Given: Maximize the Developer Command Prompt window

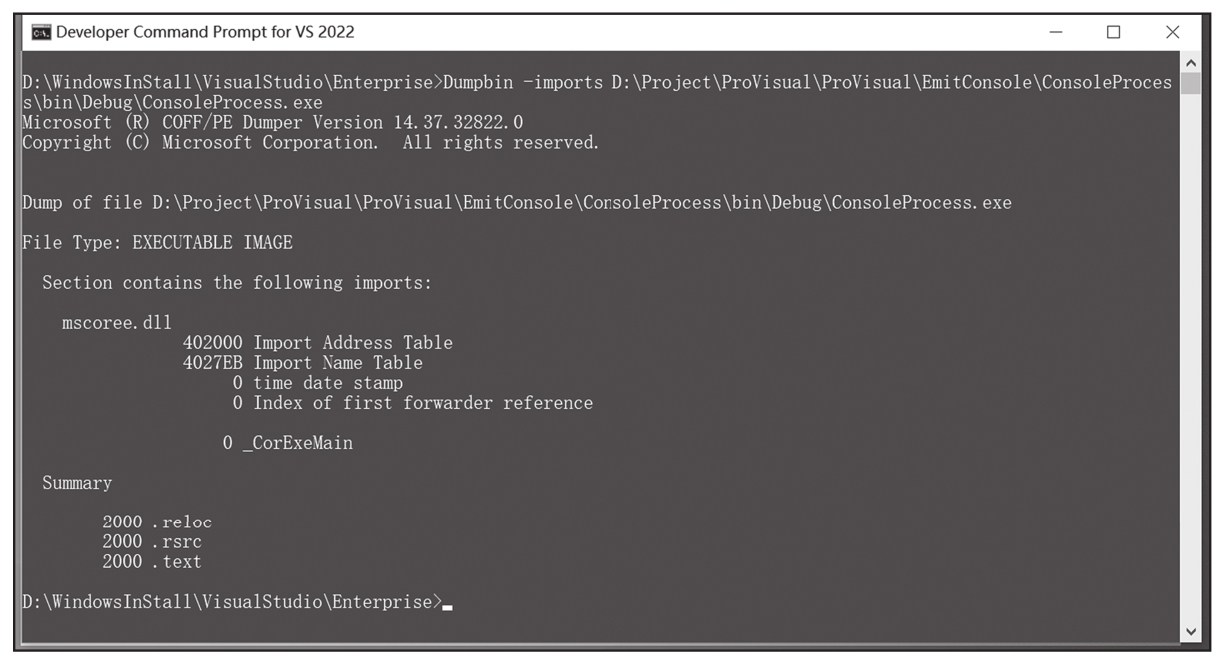Looking at the screenshot, I should 1114,32.
